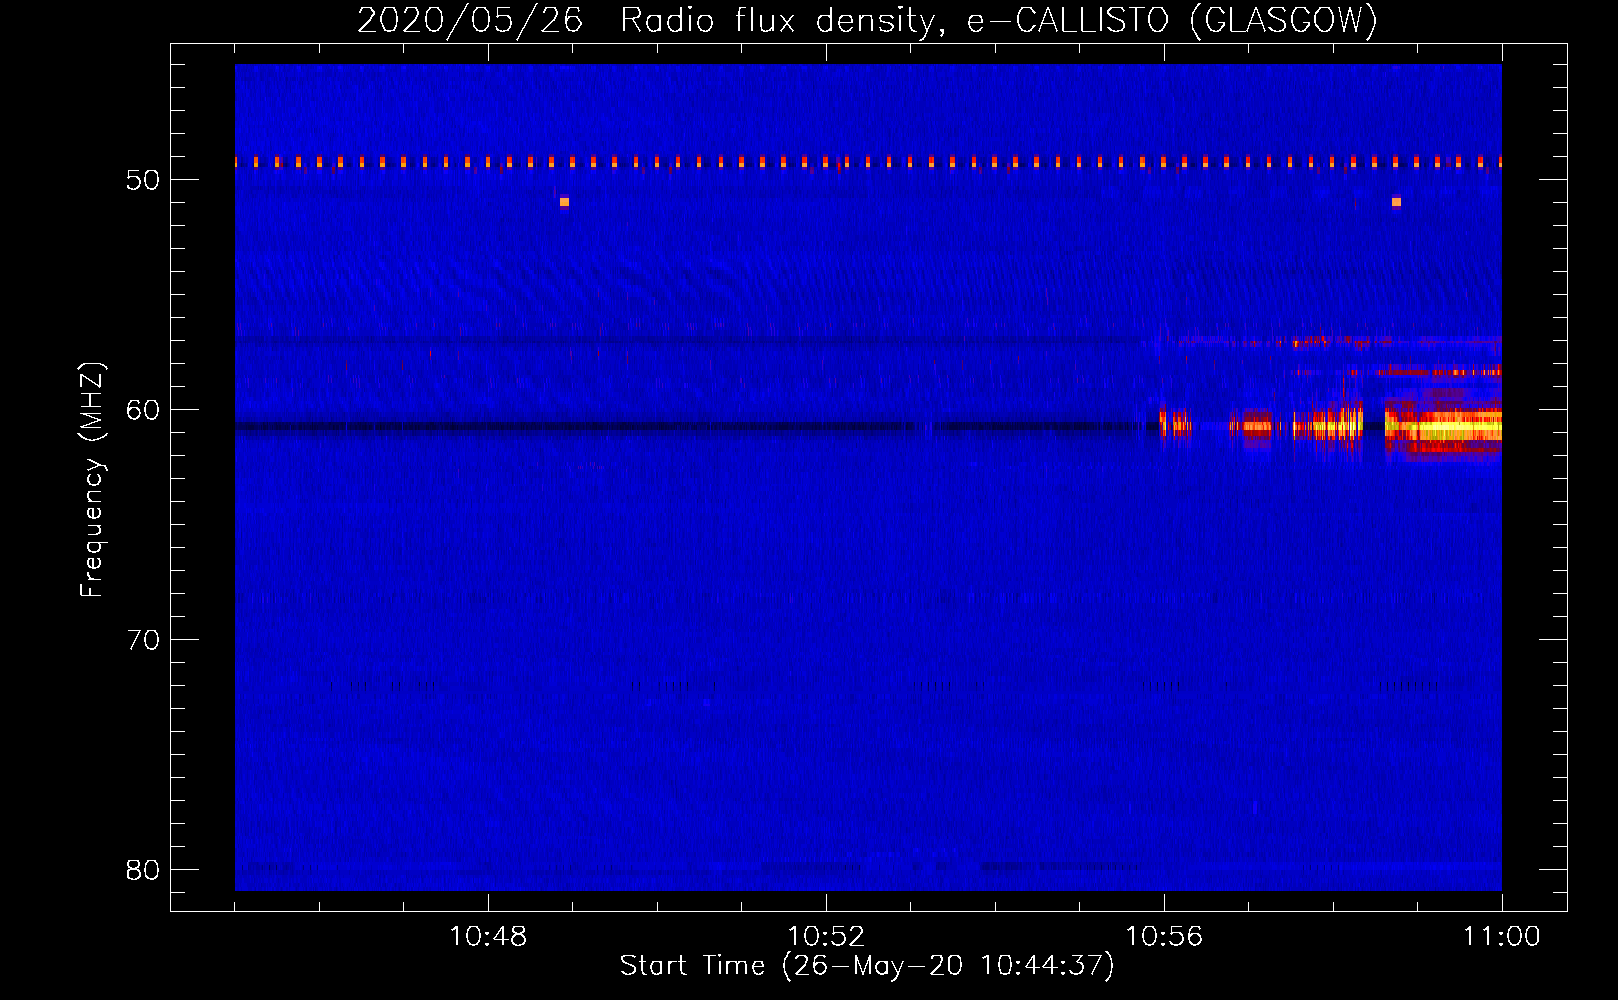Click the "Frequency (MHZ)" axis label
The image size is (1618, 1000).
91,480
